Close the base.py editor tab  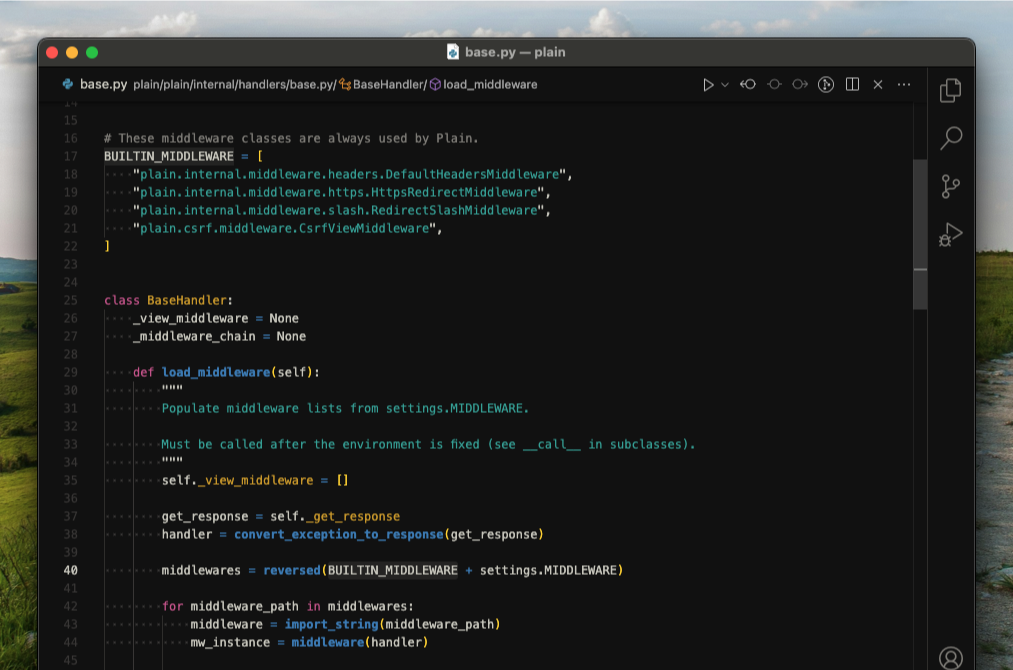point(878,85)
